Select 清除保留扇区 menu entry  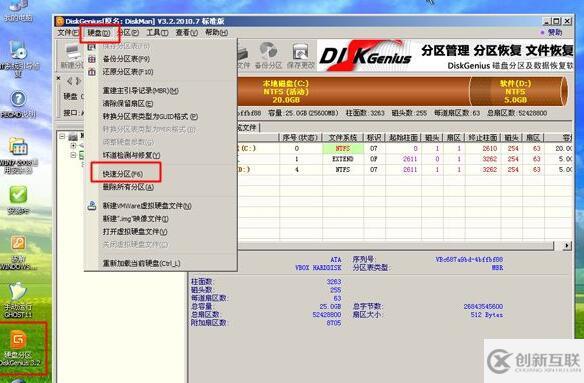[128, 104]
